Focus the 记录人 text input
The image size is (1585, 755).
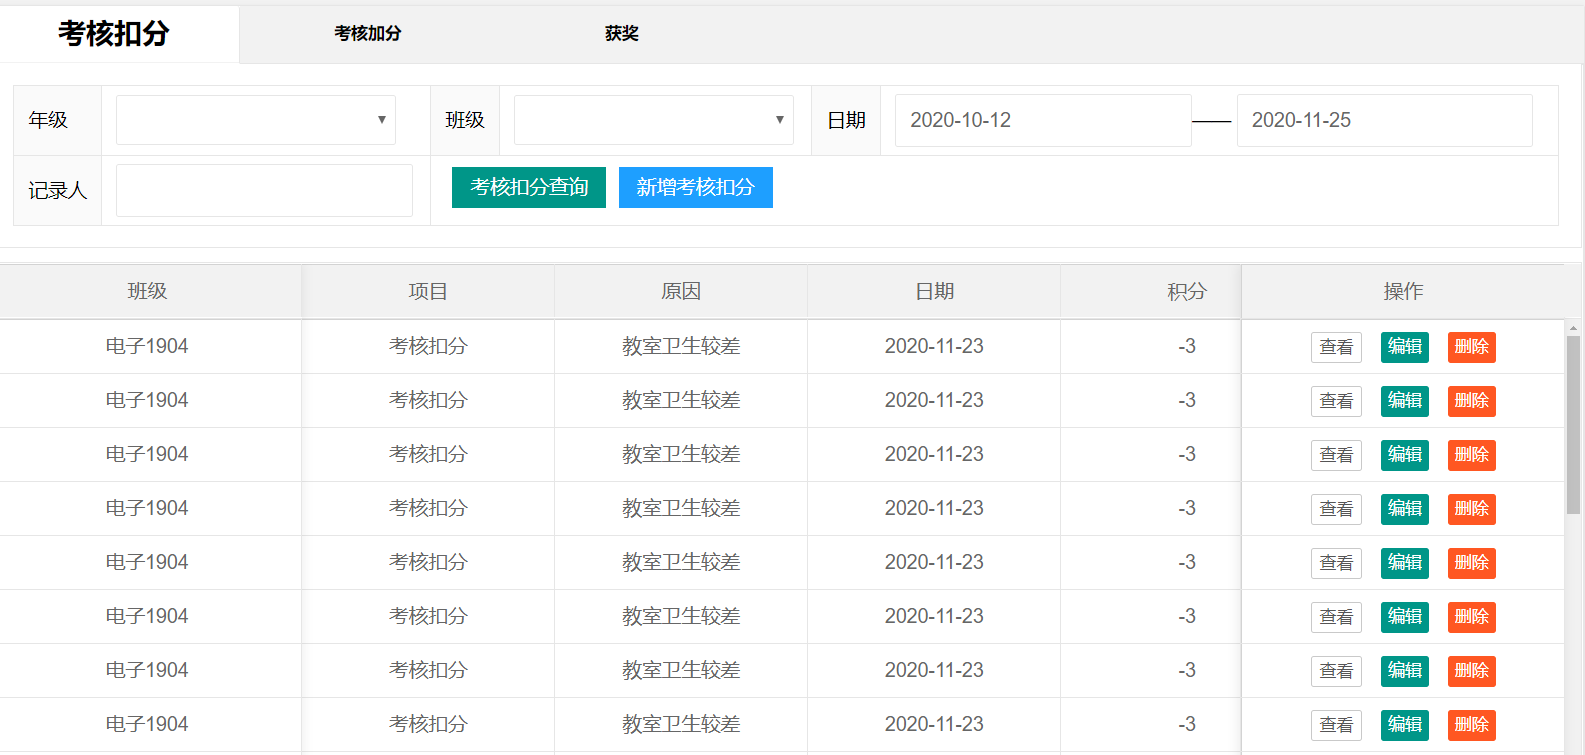pyautogui.click(x=264, y=190)
